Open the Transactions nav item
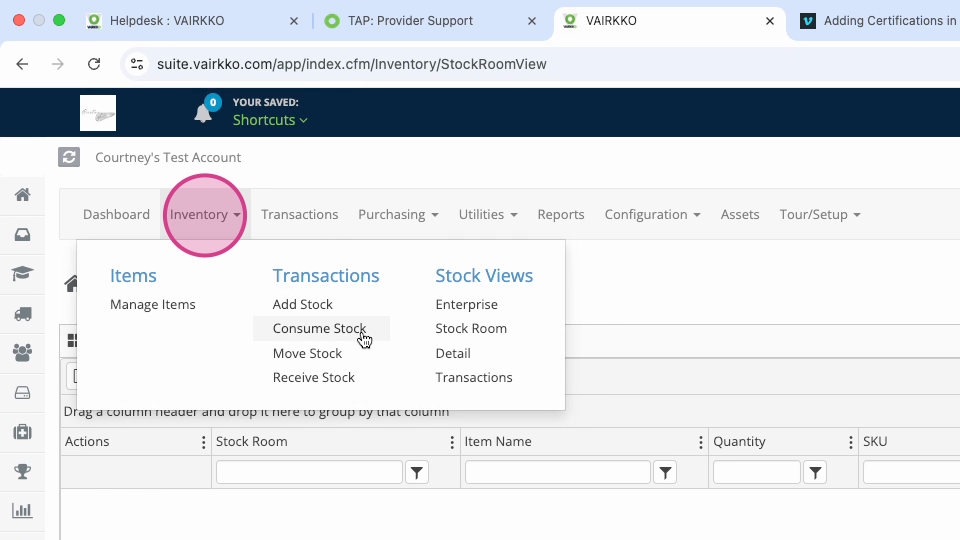960x540 pixels. click(299, 214)
